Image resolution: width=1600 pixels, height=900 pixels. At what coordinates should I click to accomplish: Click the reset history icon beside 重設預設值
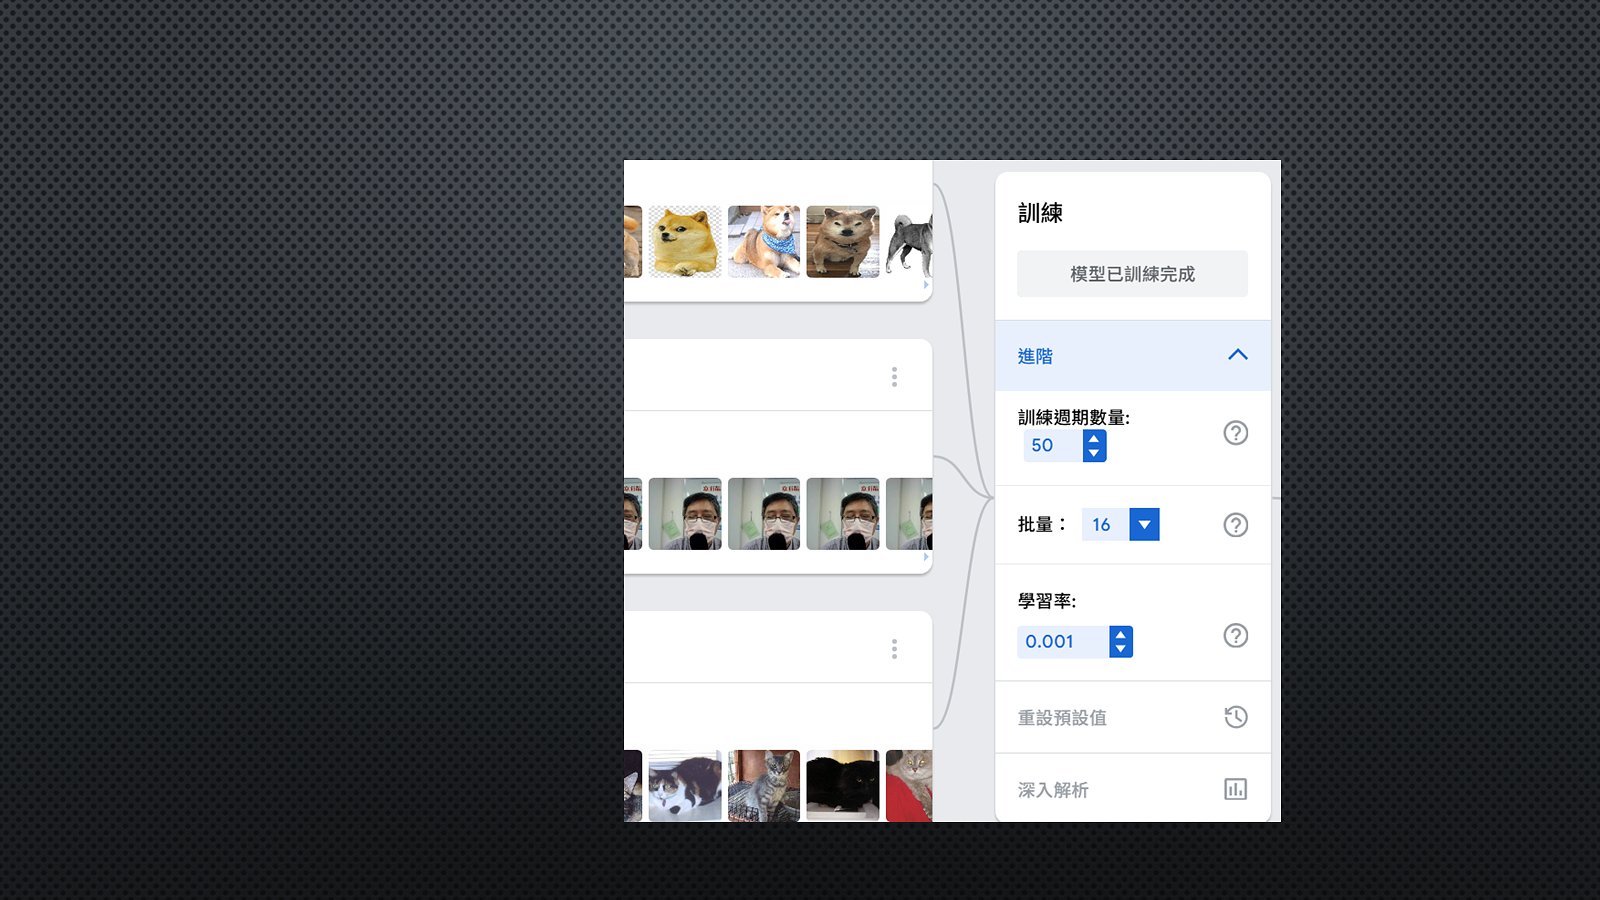[x=1235, y=717]
